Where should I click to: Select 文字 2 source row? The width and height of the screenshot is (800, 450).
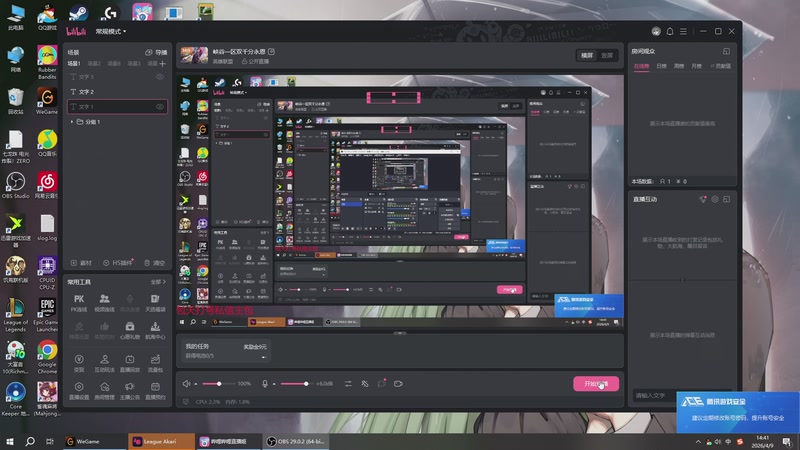click(x=117, y=92)
